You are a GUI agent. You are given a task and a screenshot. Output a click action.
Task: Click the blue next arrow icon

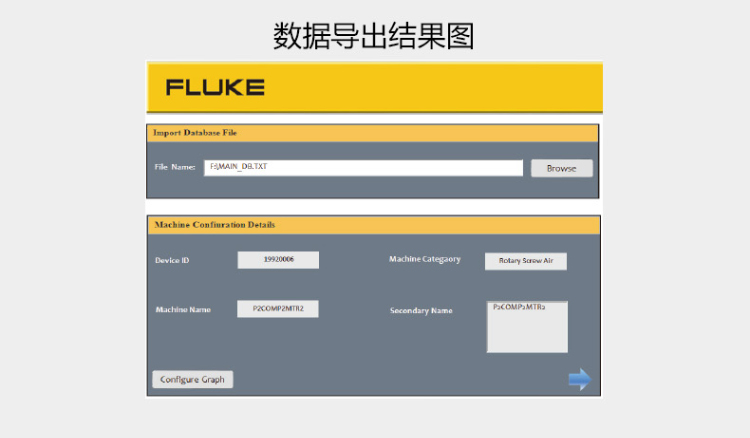point(580,379)
